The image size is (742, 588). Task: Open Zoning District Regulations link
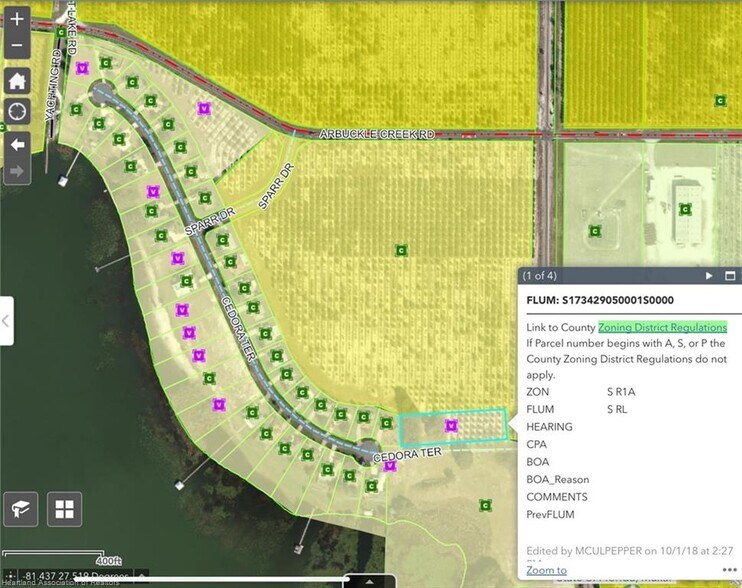tap(662, 327)
